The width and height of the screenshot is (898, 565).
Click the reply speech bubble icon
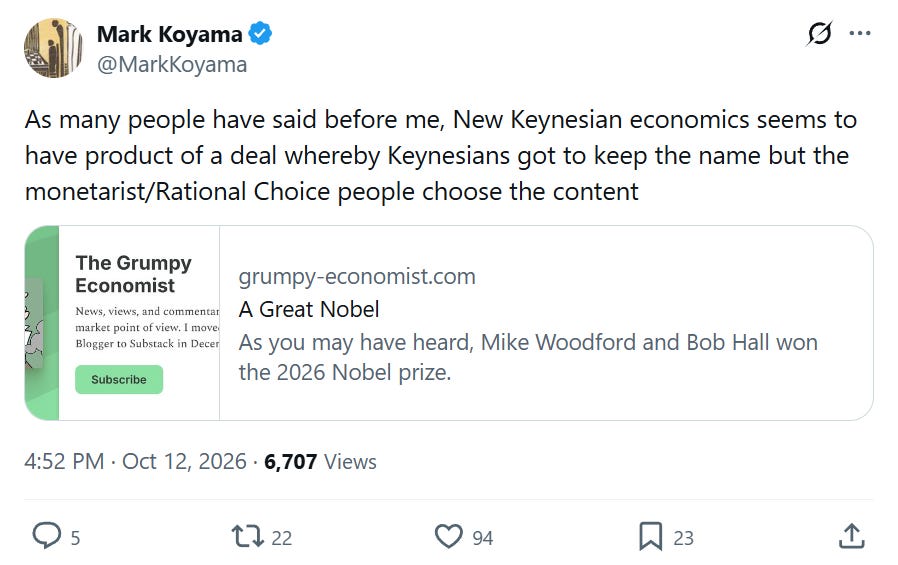(x=46, y=536)
